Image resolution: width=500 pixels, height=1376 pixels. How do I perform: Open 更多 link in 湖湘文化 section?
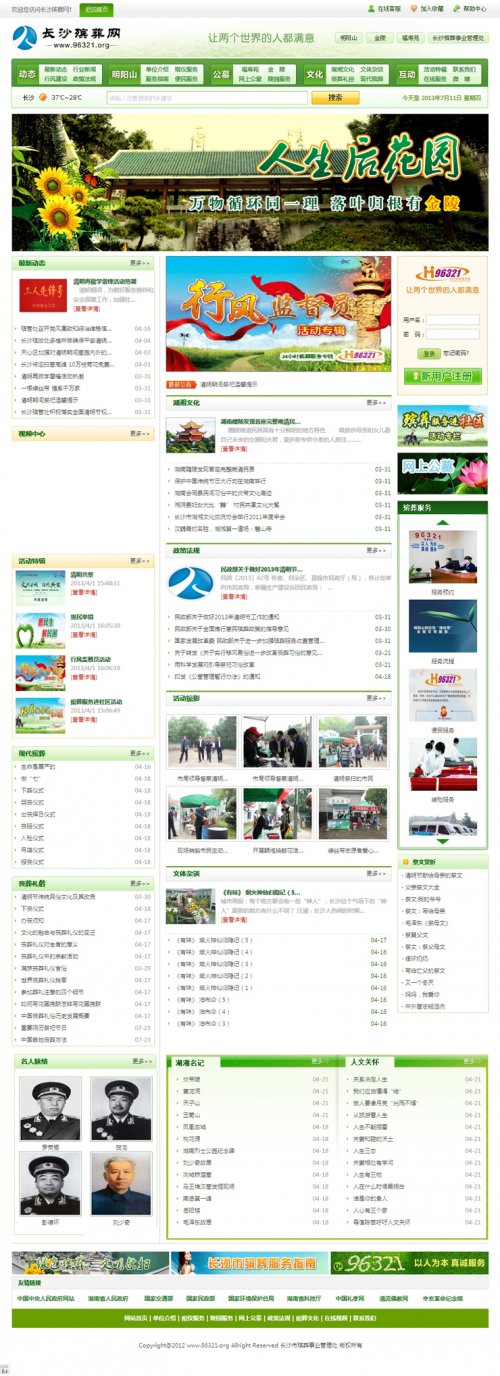[377, 402]
